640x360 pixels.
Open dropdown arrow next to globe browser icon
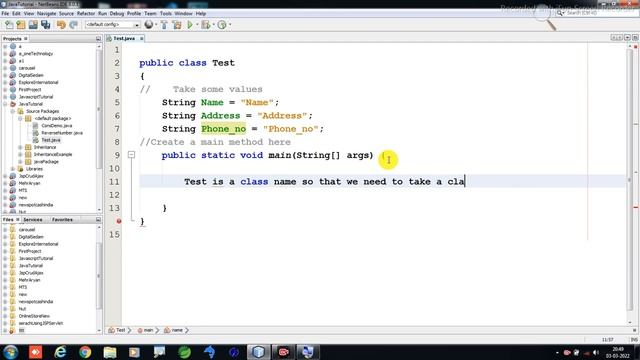coord(156,25)
